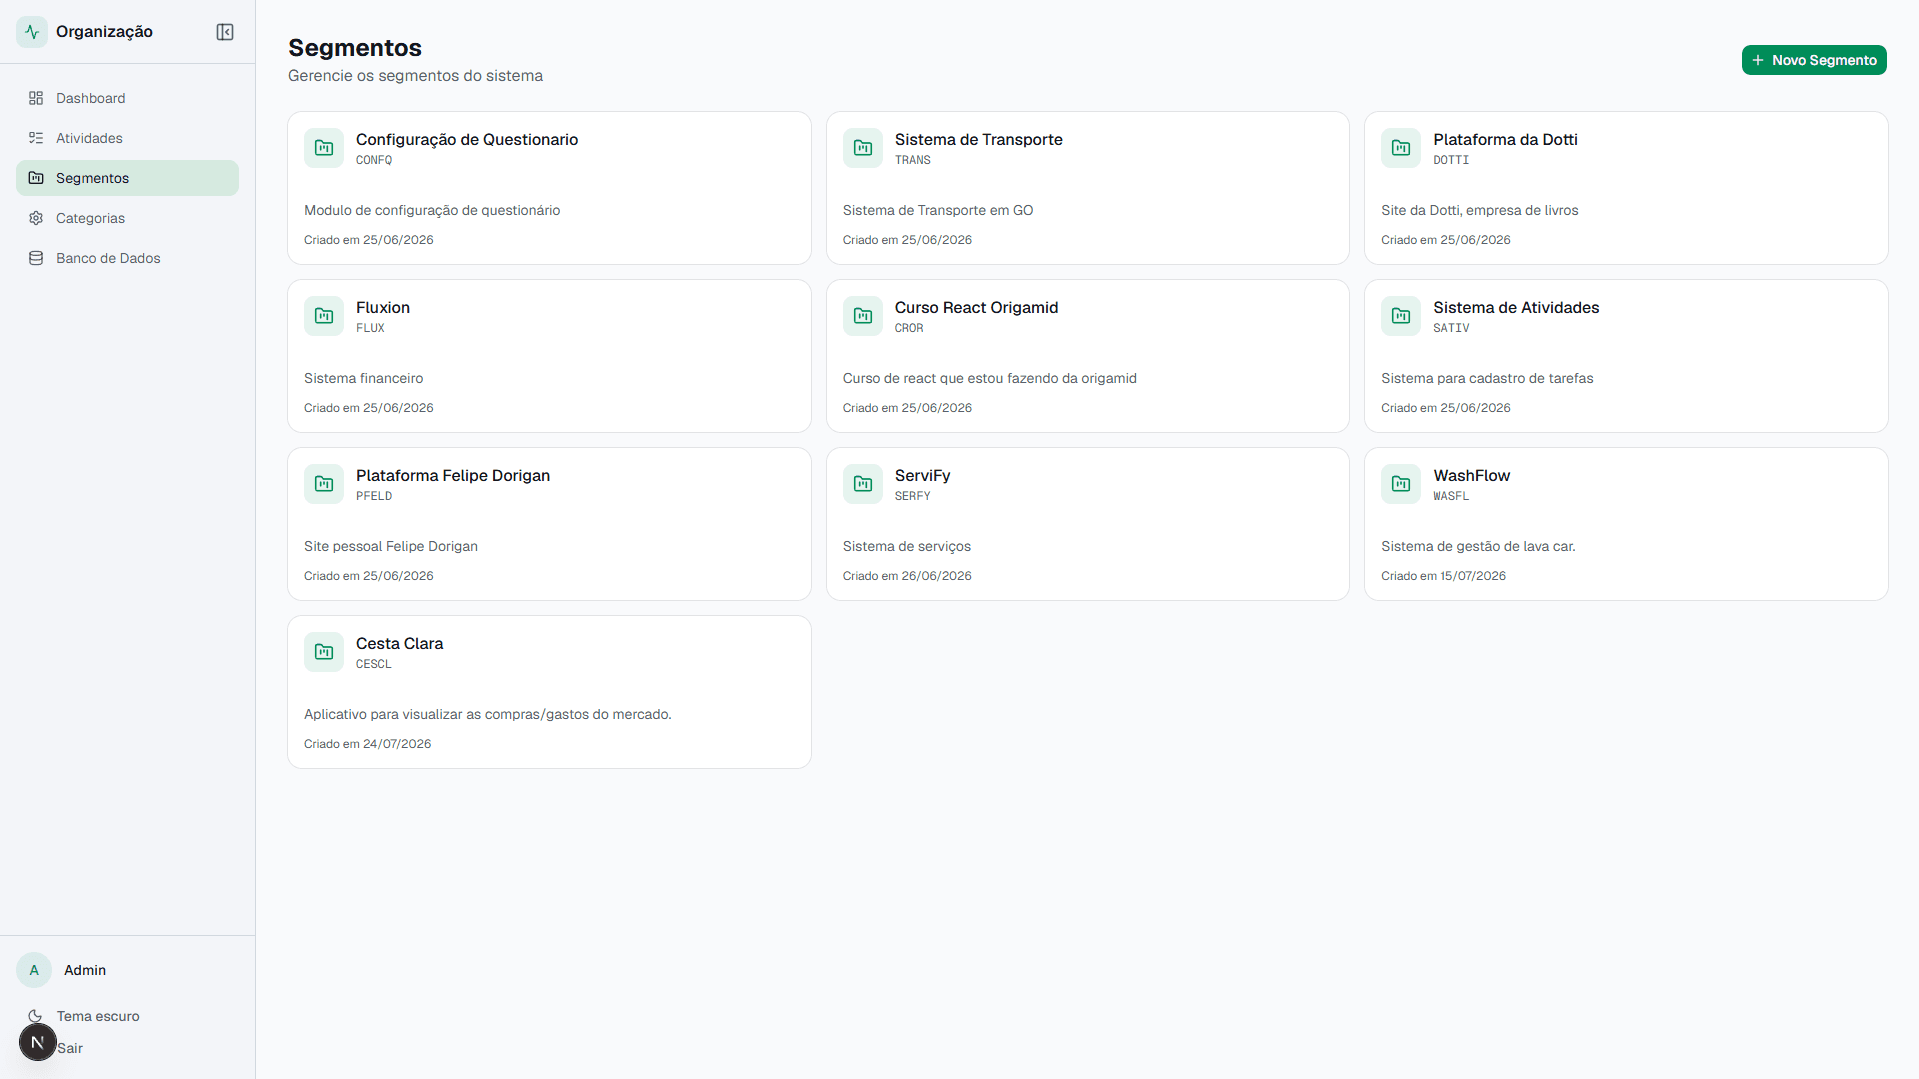Click the folder icon on Fluxion card

(324, 316)
